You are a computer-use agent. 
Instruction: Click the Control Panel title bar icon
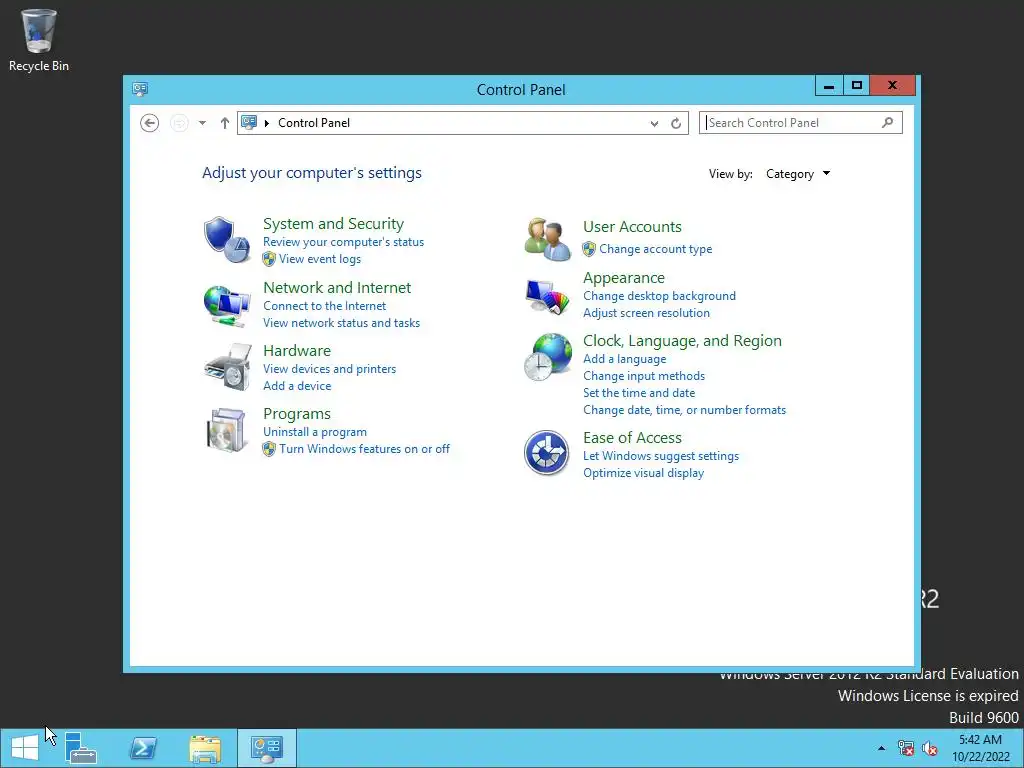[140, 89]
